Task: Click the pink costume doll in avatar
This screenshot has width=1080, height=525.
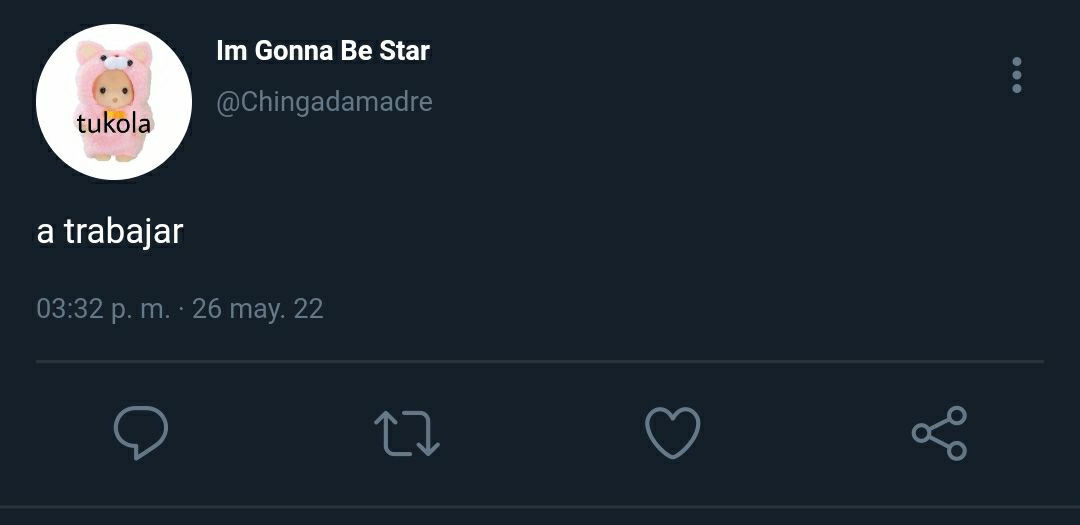Action: click(114, 101)
